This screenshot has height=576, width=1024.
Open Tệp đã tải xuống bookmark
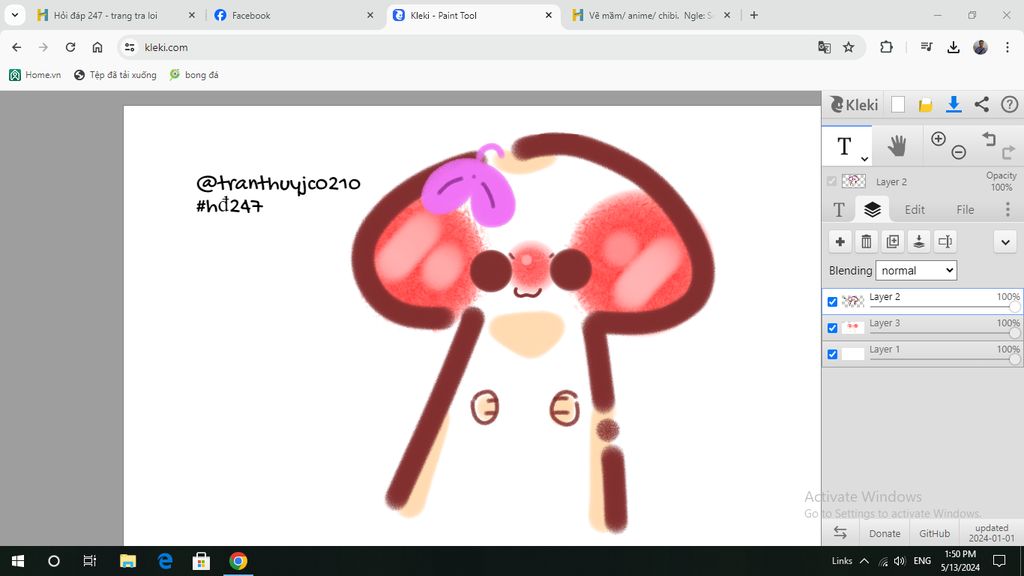point(116,74)
